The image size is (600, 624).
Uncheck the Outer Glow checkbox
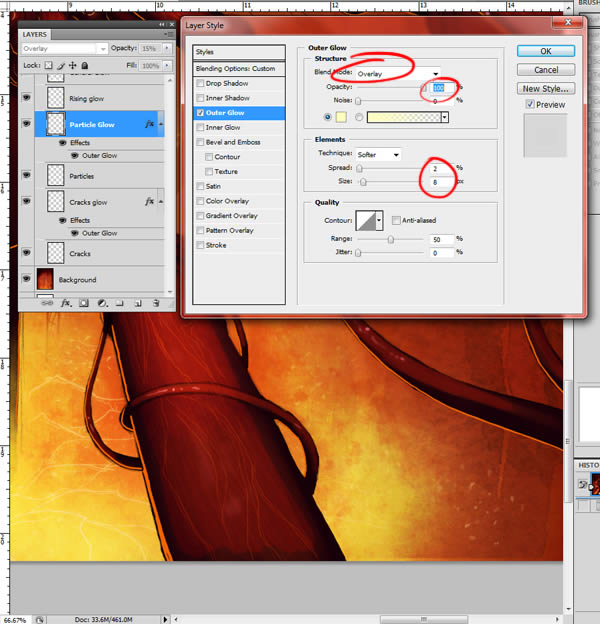click(x=200, y=113)
